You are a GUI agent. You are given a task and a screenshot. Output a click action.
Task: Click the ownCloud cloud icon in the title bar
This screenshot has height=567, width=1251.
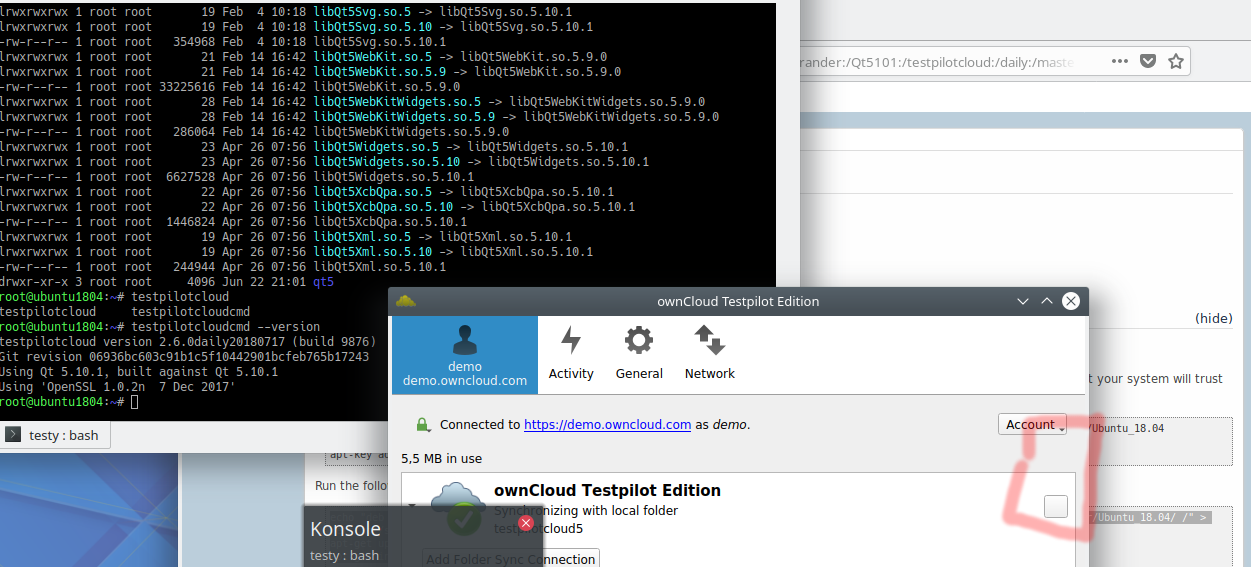406,301
